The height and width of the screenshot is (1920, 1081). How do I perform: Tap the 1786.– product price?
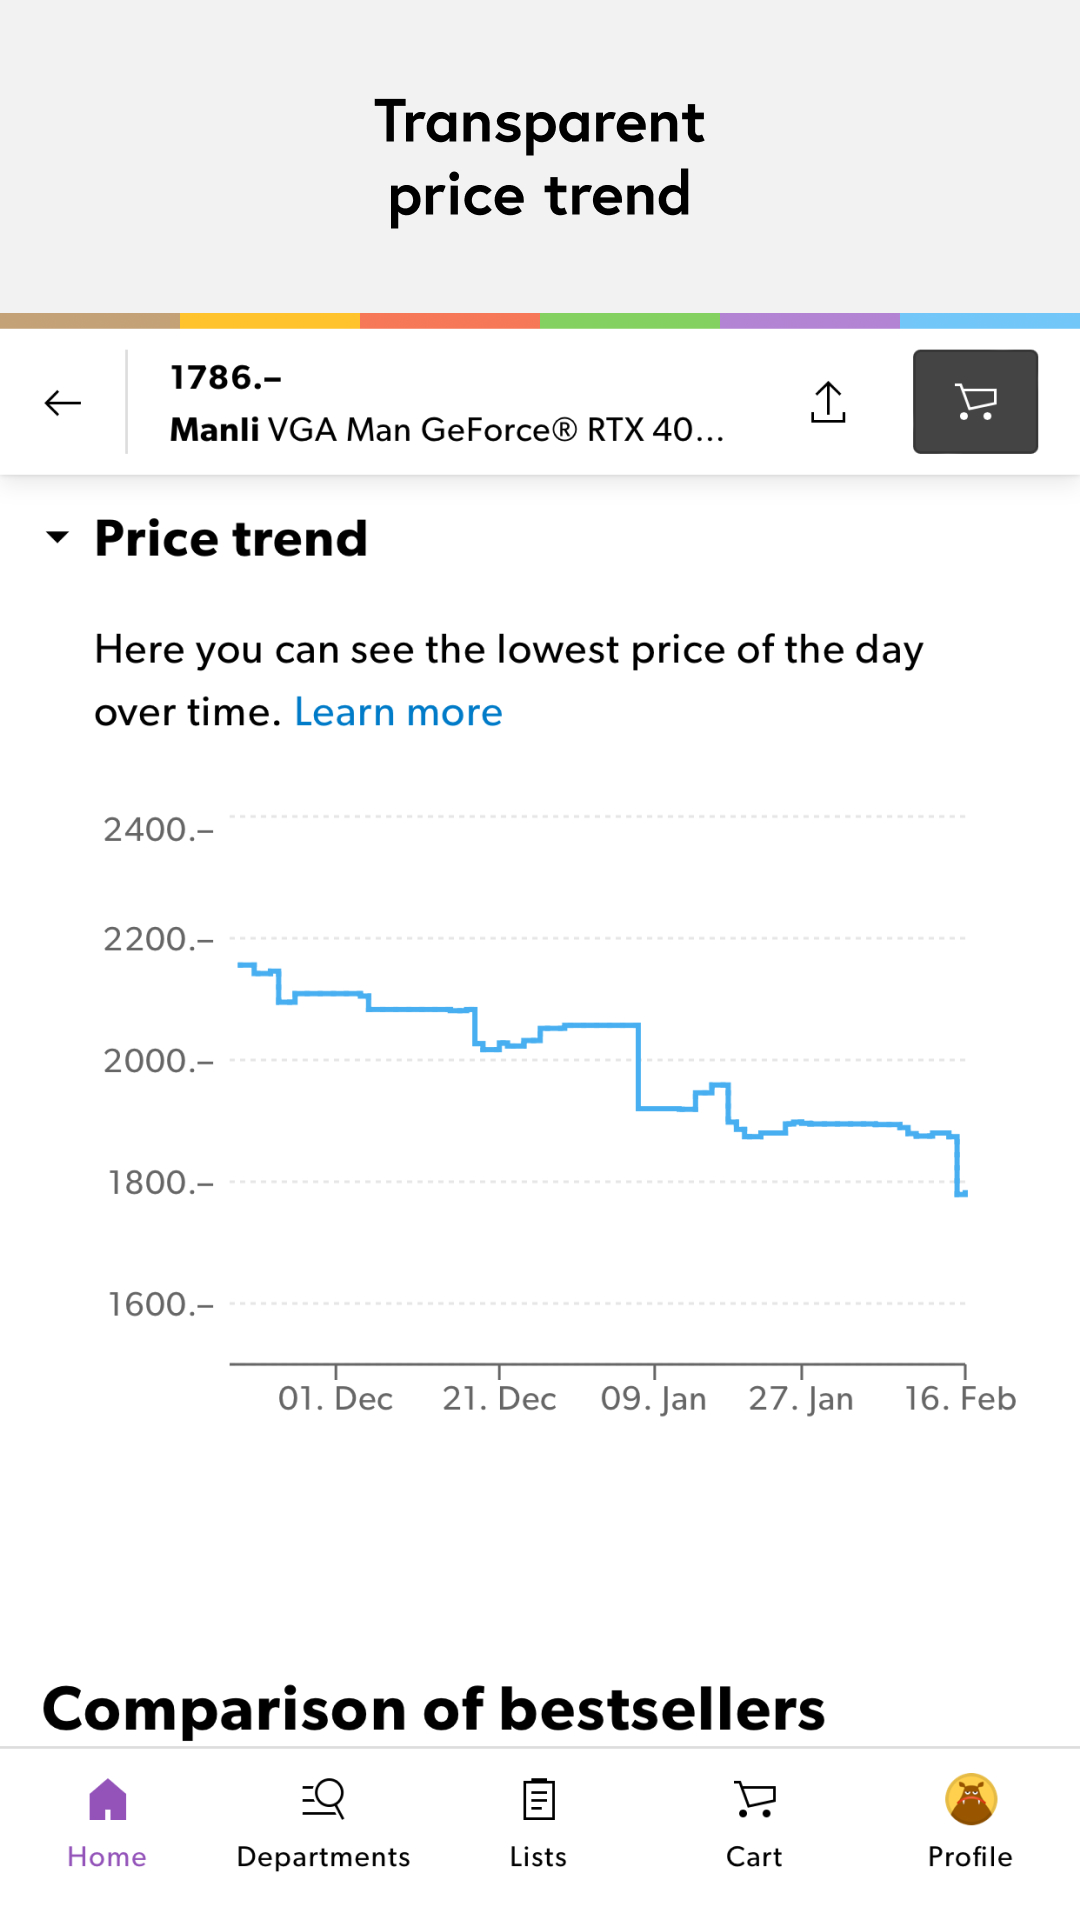click(226, 378)
